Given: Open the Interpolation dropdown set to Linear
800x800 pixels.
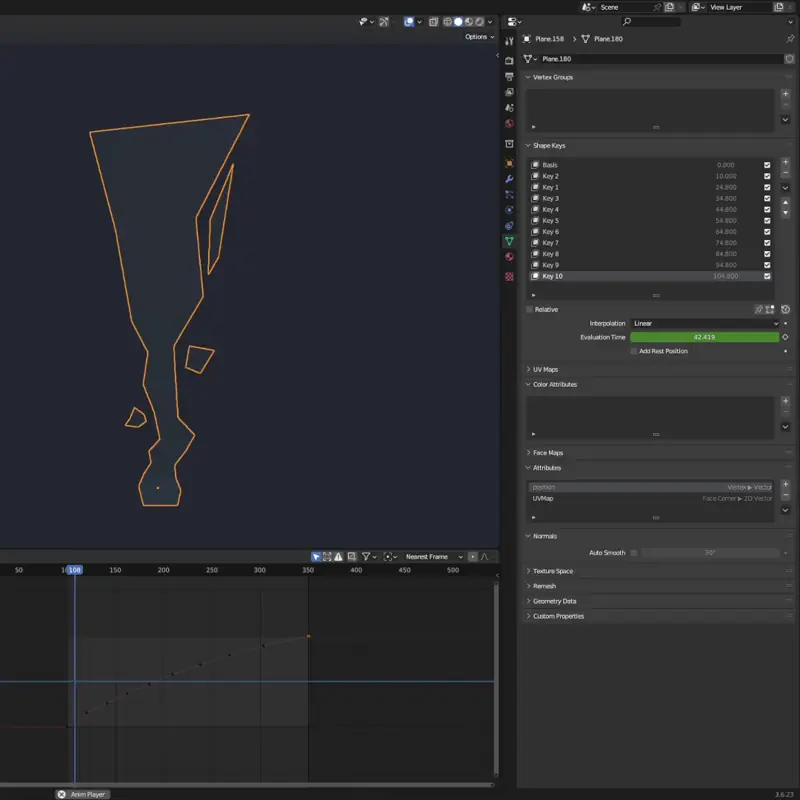Looking at the screenshot, I should click(704, 323).
